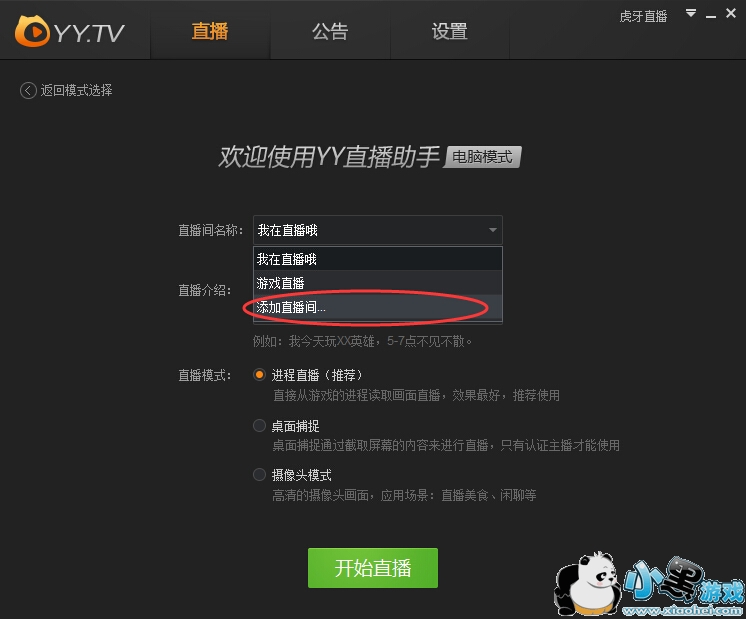Click the 电脑模式 badge

point(482,157)
